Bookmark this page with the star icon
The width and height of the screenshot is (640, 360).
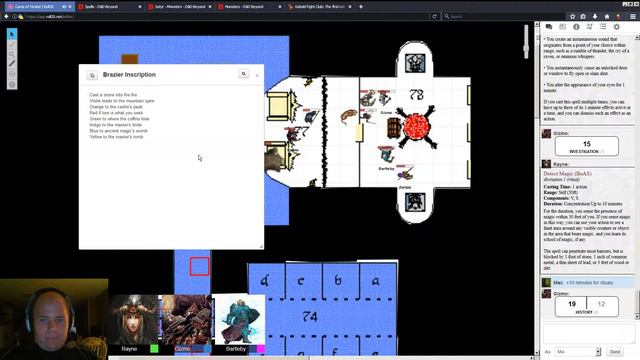572,17
